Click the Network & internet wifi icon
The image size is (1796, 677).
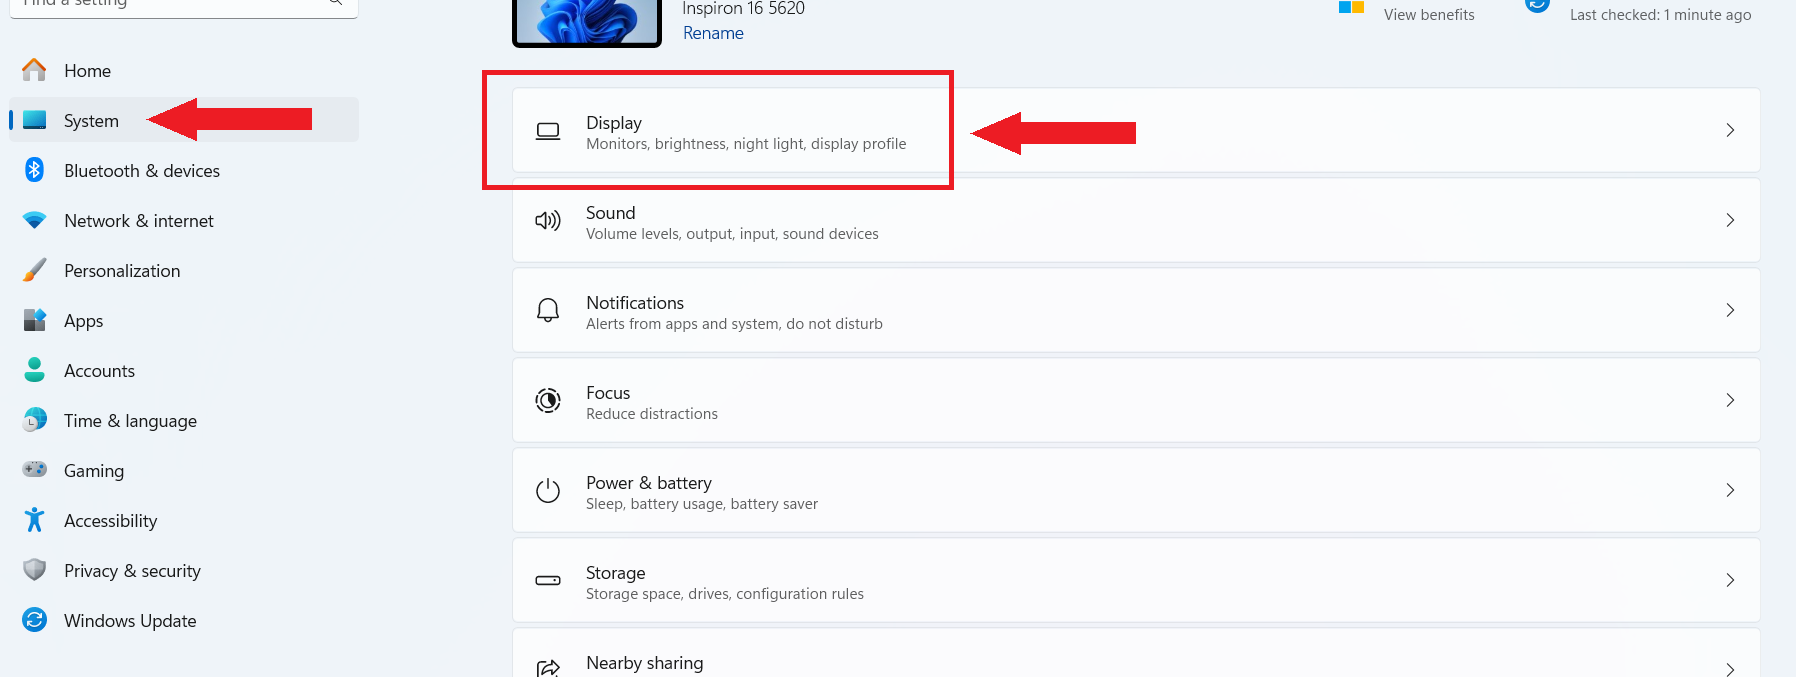(34, 220)
